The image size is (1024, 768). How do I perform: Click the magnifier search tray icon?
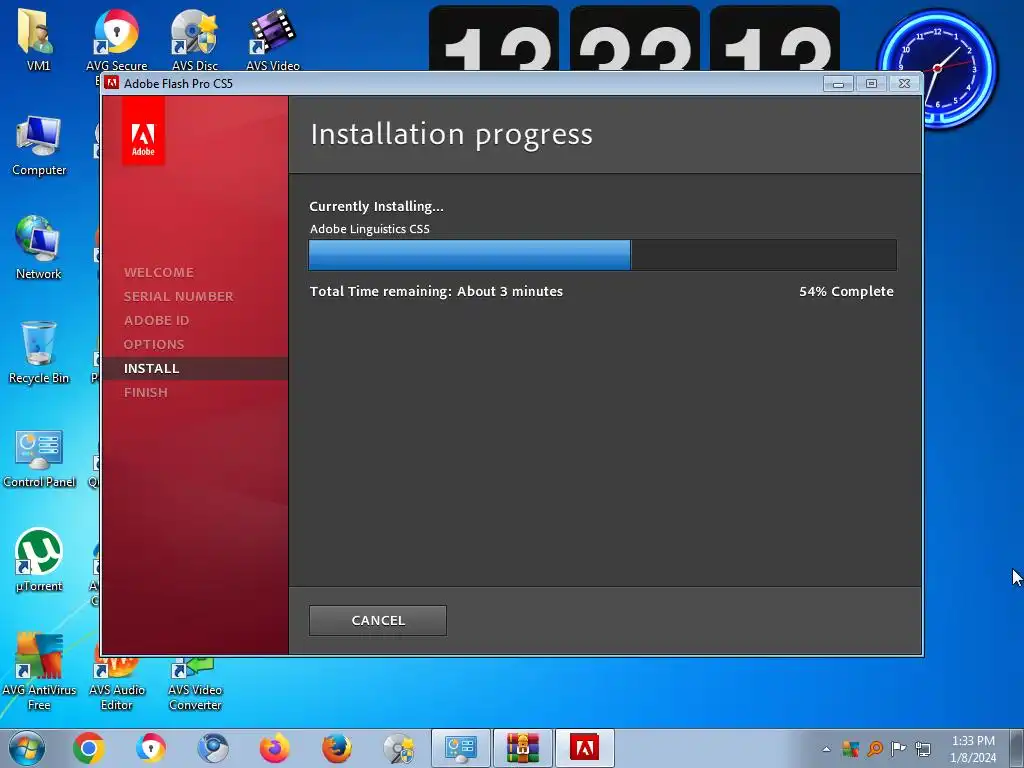point(874,748)
